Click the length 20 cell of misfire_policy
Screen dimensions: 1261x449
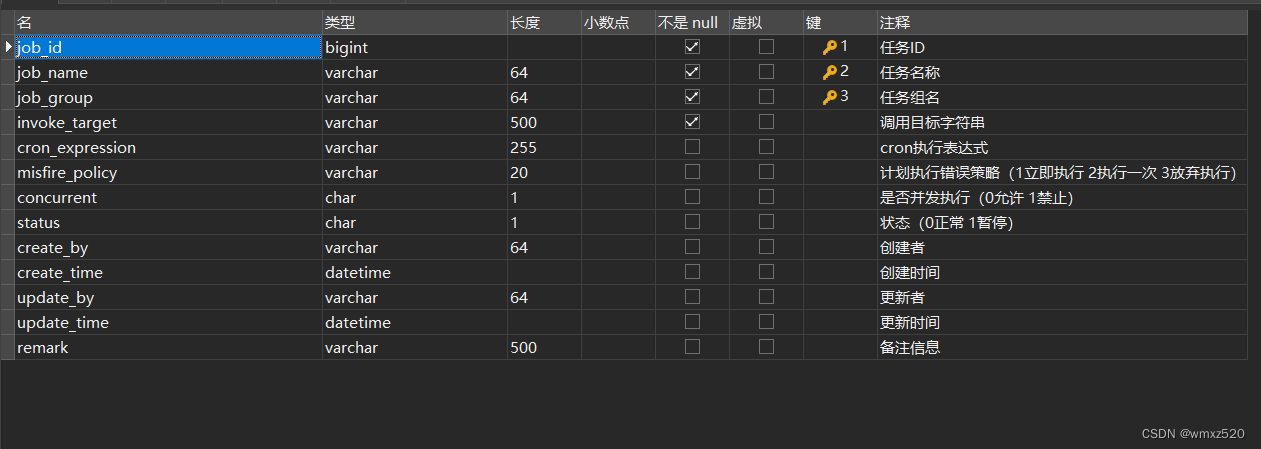coord(544,172)
